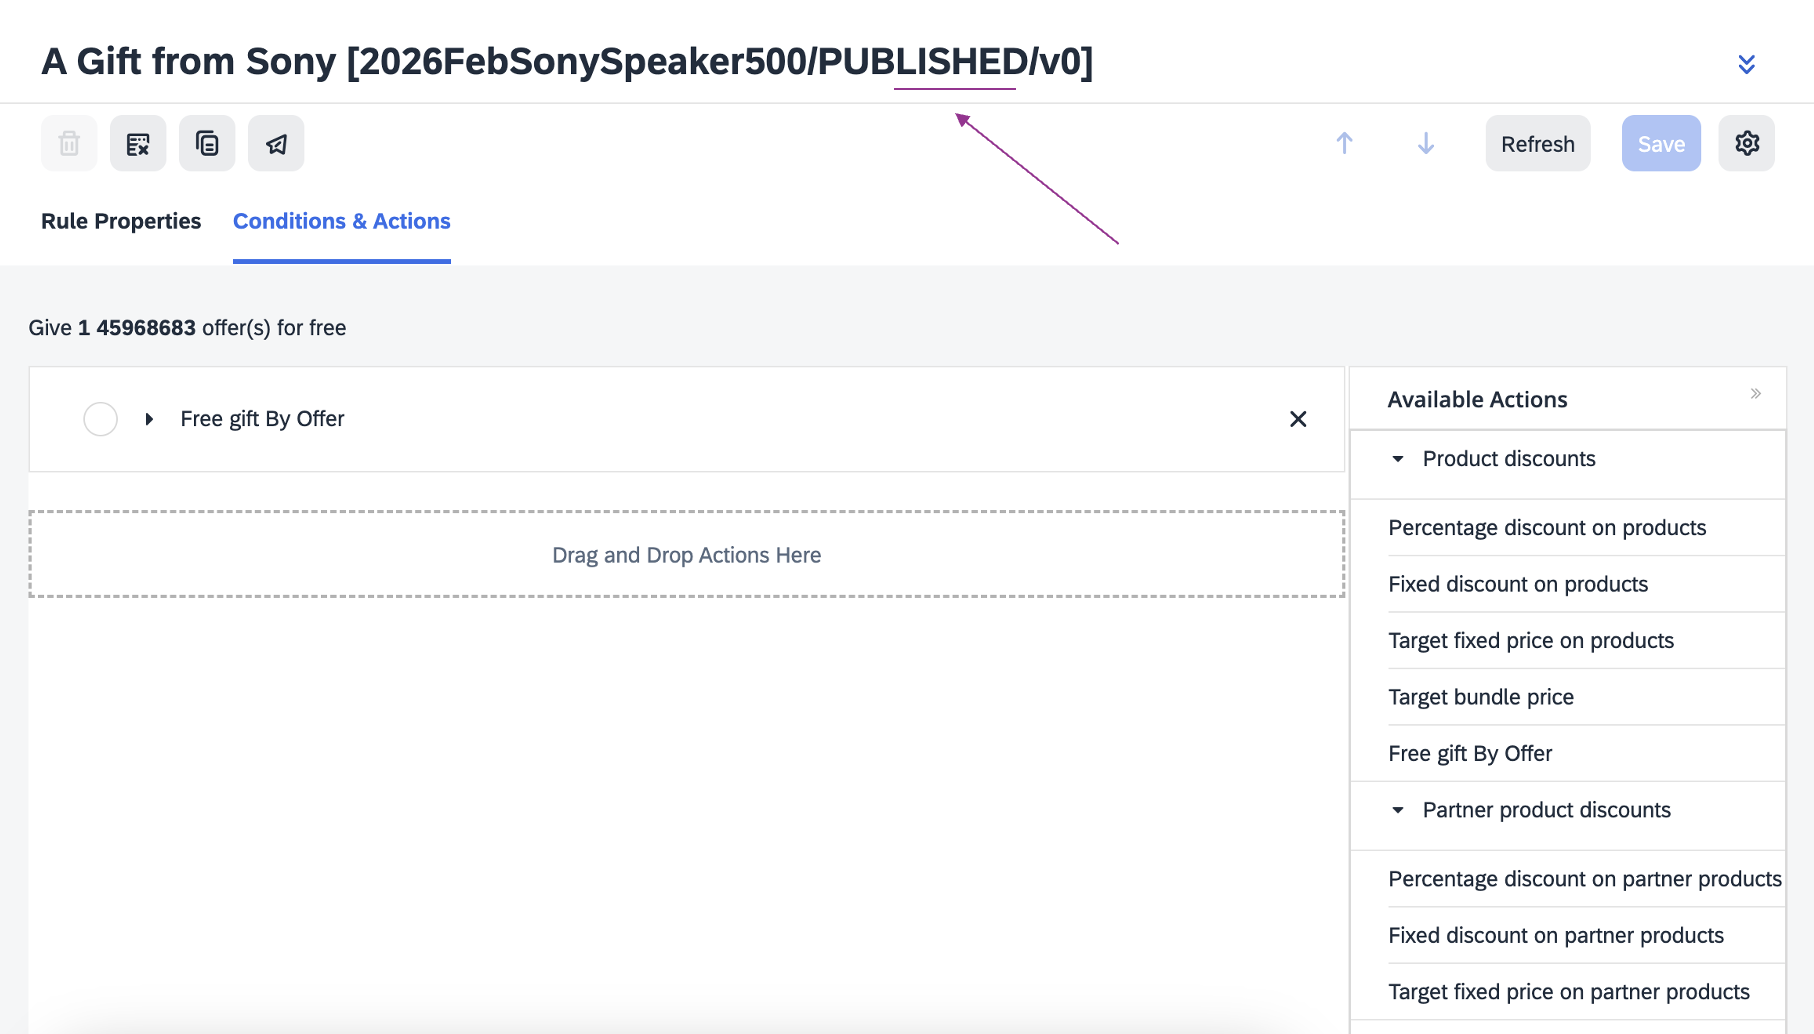Click the move up arrow icon

1344,144
